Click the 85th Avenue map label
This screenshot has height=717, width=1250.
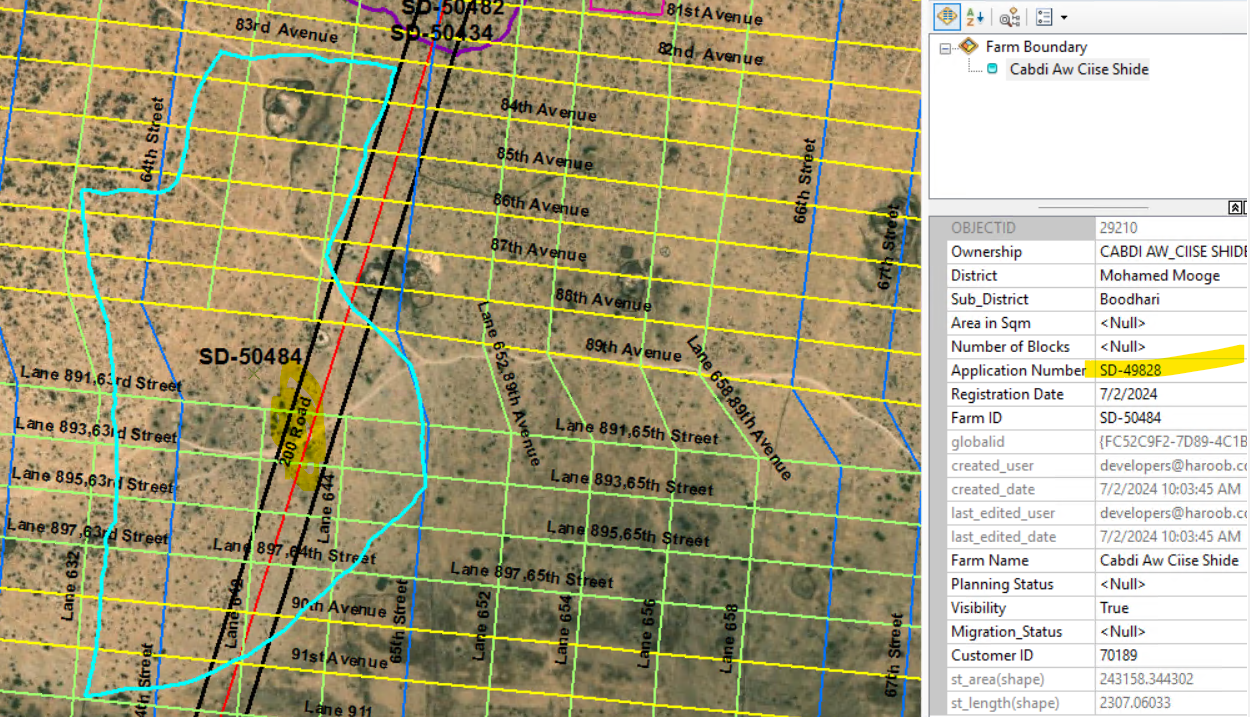pos(544,157)
